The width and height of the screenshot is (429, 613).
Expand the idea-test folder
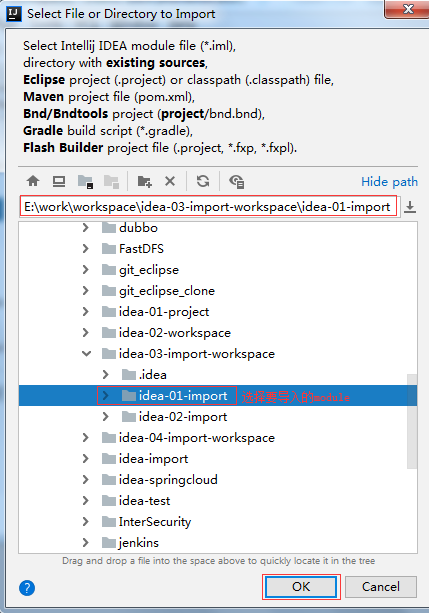[86, 501]
